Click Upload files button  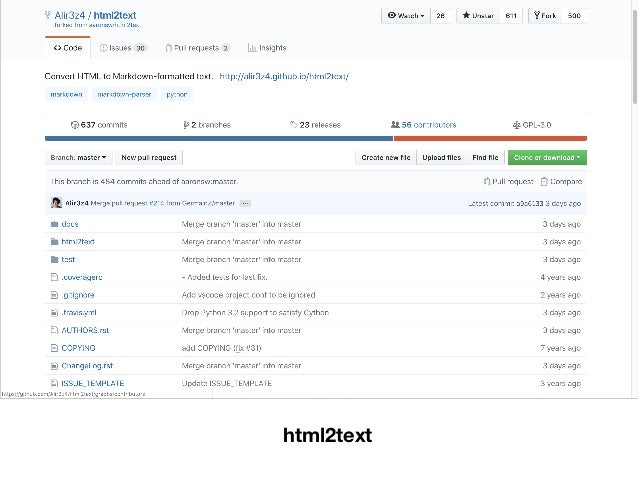(441, 157)
